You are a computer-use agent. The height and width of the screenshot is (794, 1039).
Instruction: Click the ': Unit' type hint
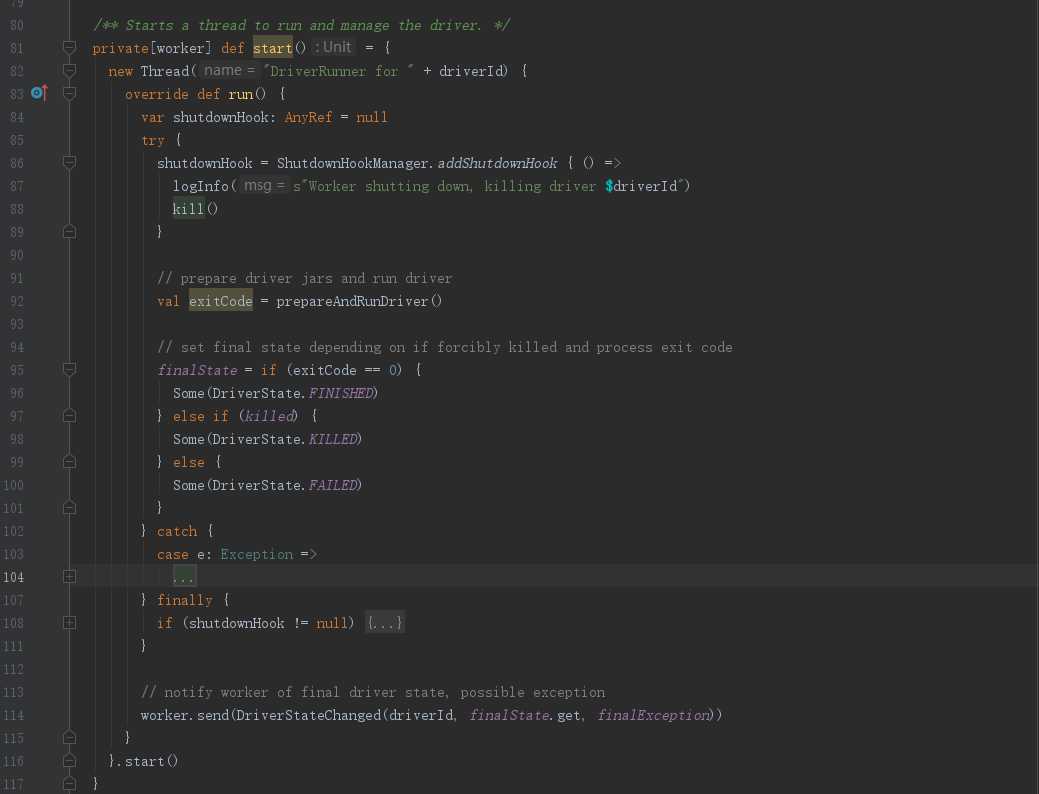[x=333, y=47]
